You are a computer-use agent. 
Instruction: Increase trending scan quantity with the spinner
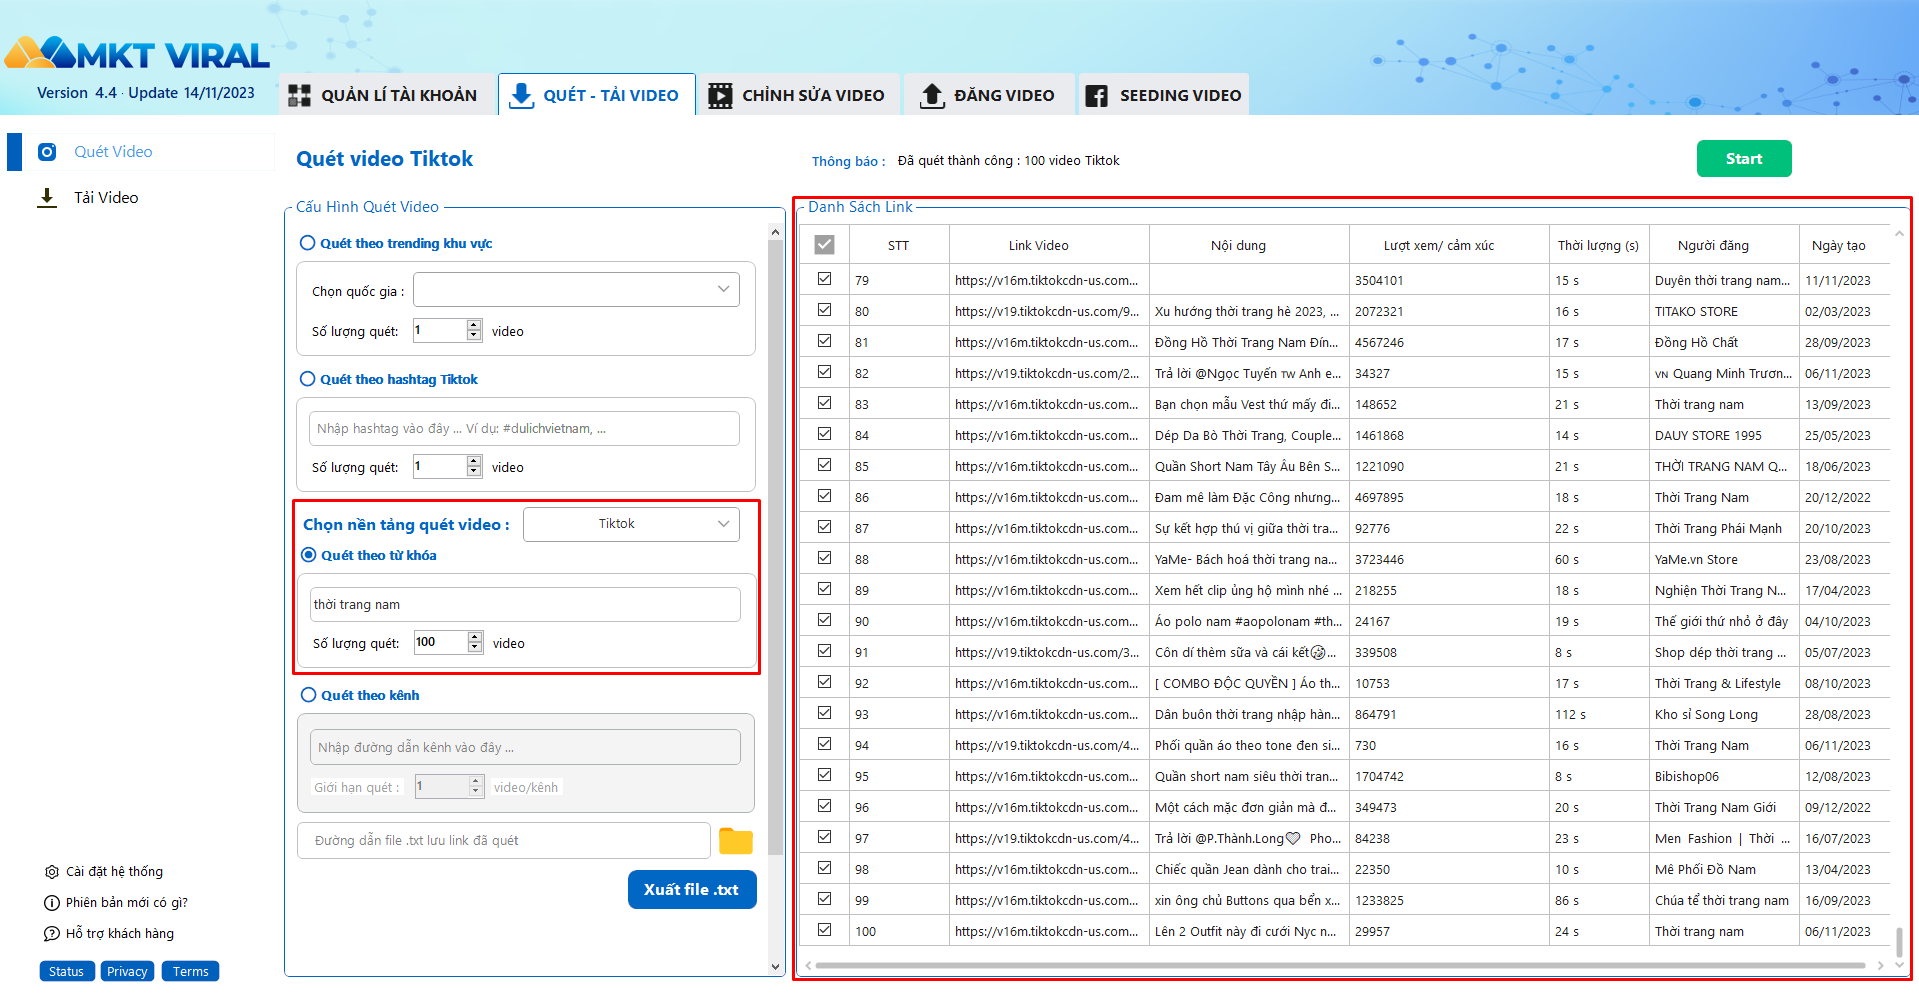474,325
